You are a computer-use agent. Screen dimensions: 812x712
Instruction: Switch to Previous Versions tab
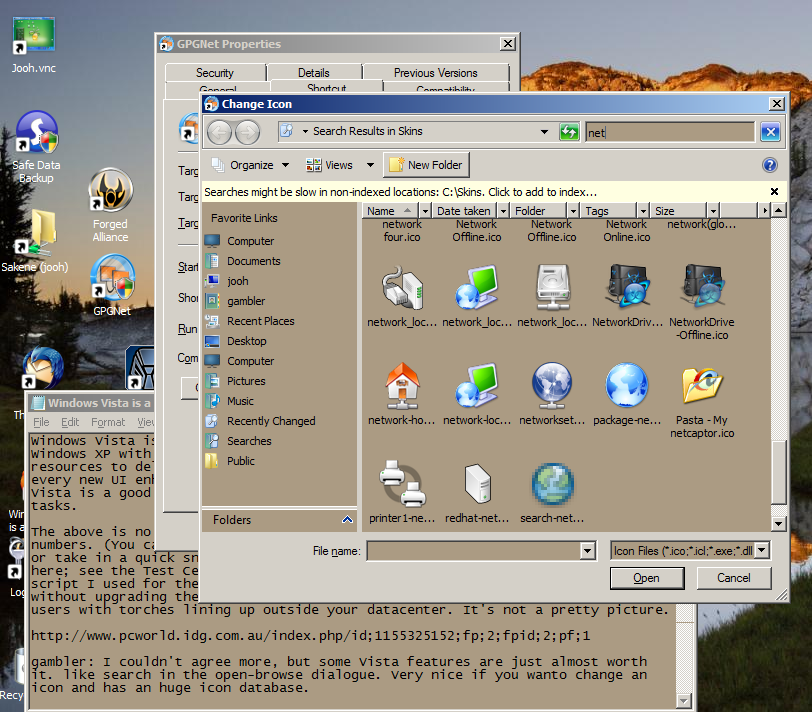[x=436, y=72]
